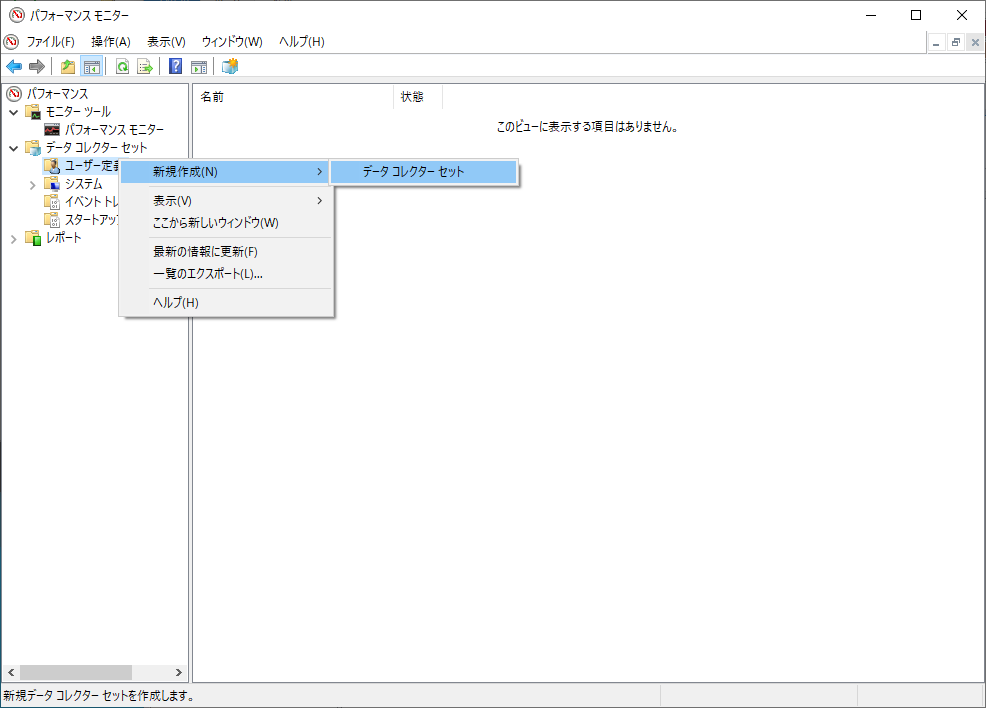Viewport: 986px width, 708px height.
Task: Collapse the データ コレクター セット tree node
Action: (13, 148)
